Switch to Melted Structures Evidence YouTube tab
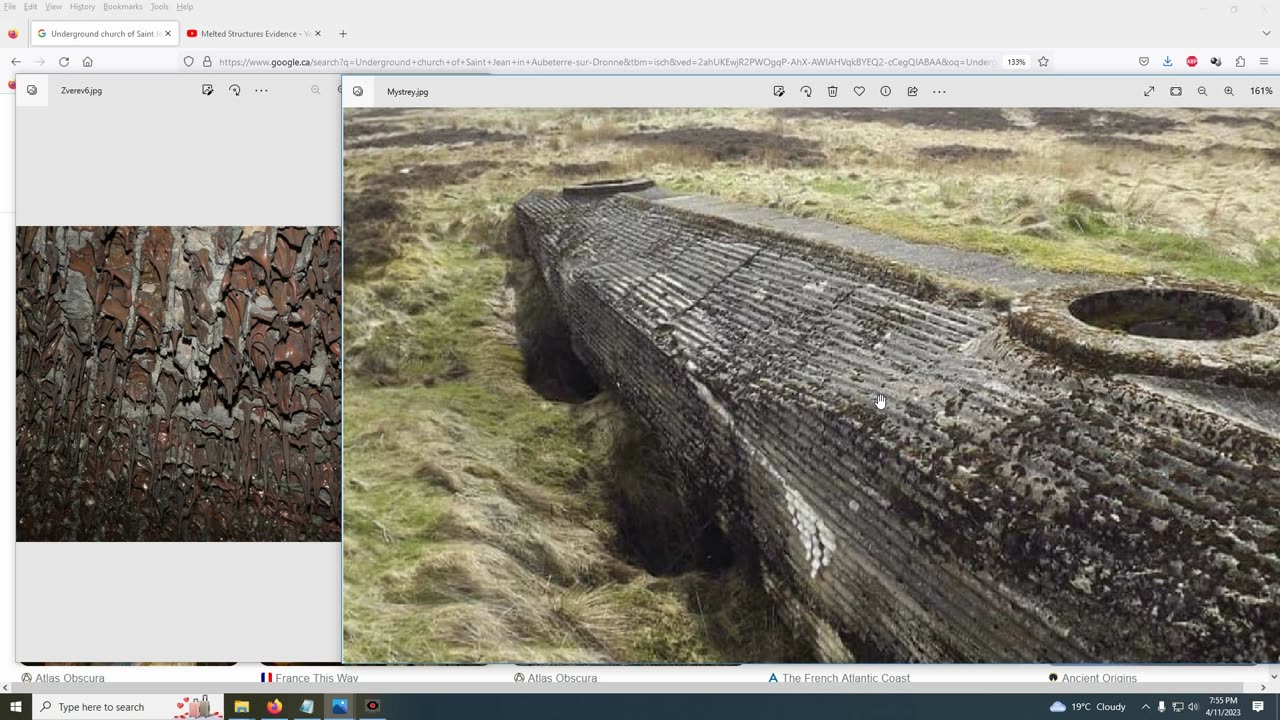The image size is (1280, 720). click(254, 33)
